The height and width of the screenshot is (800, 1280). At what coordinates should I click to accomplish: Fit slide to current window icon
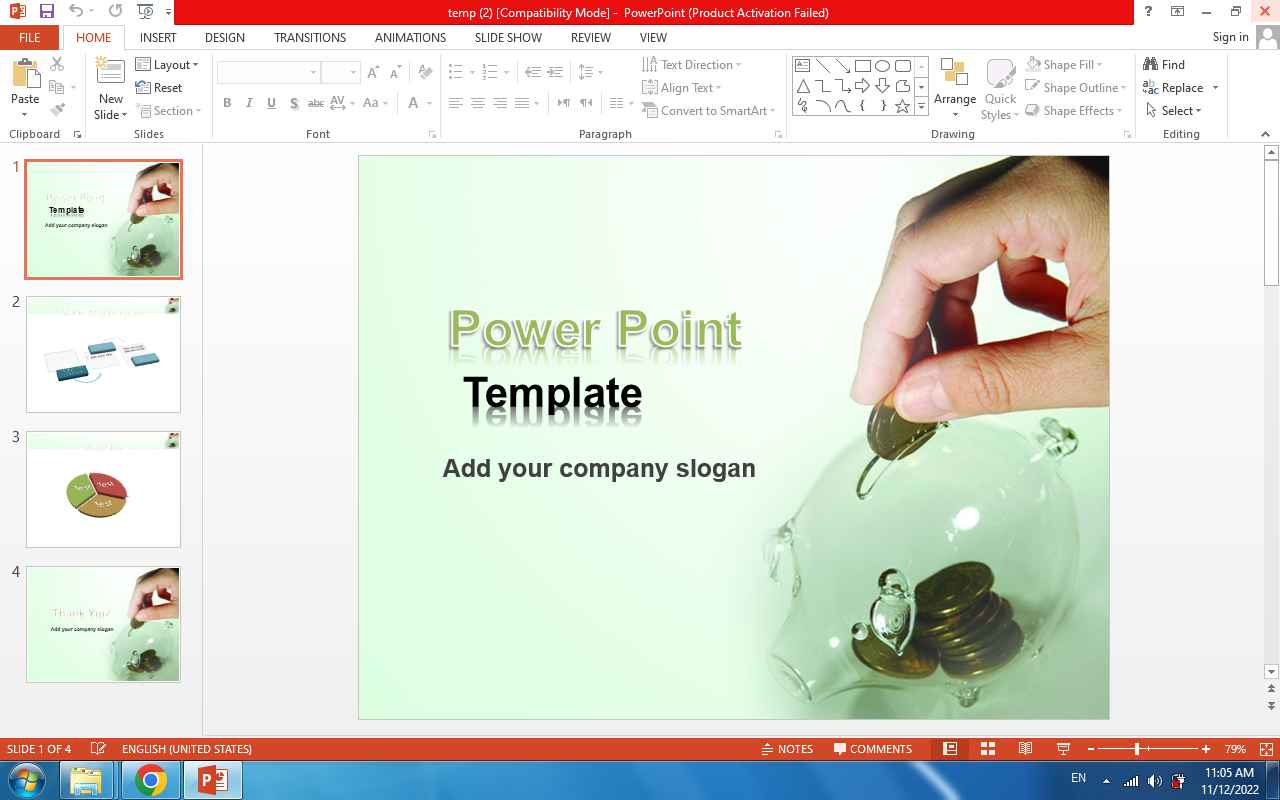[1266, 749]
